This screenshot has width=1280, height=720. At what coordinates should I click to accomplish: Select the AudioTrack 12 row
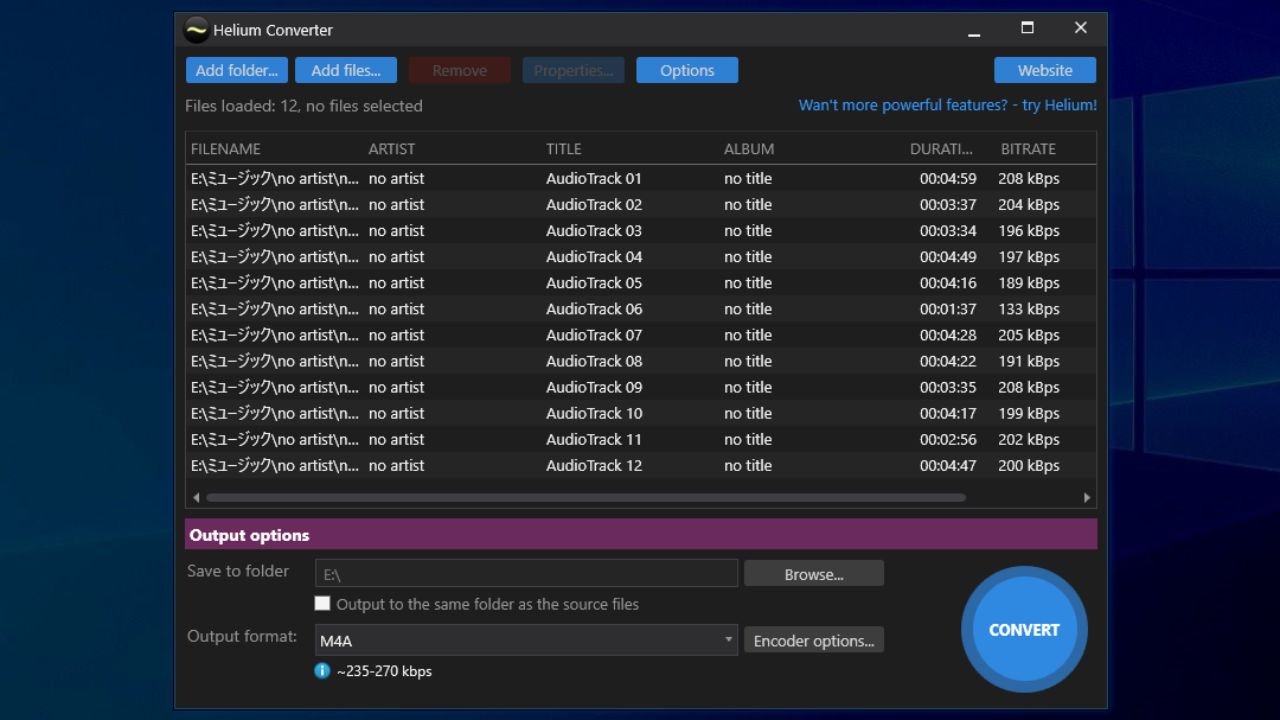pos(640,465)
